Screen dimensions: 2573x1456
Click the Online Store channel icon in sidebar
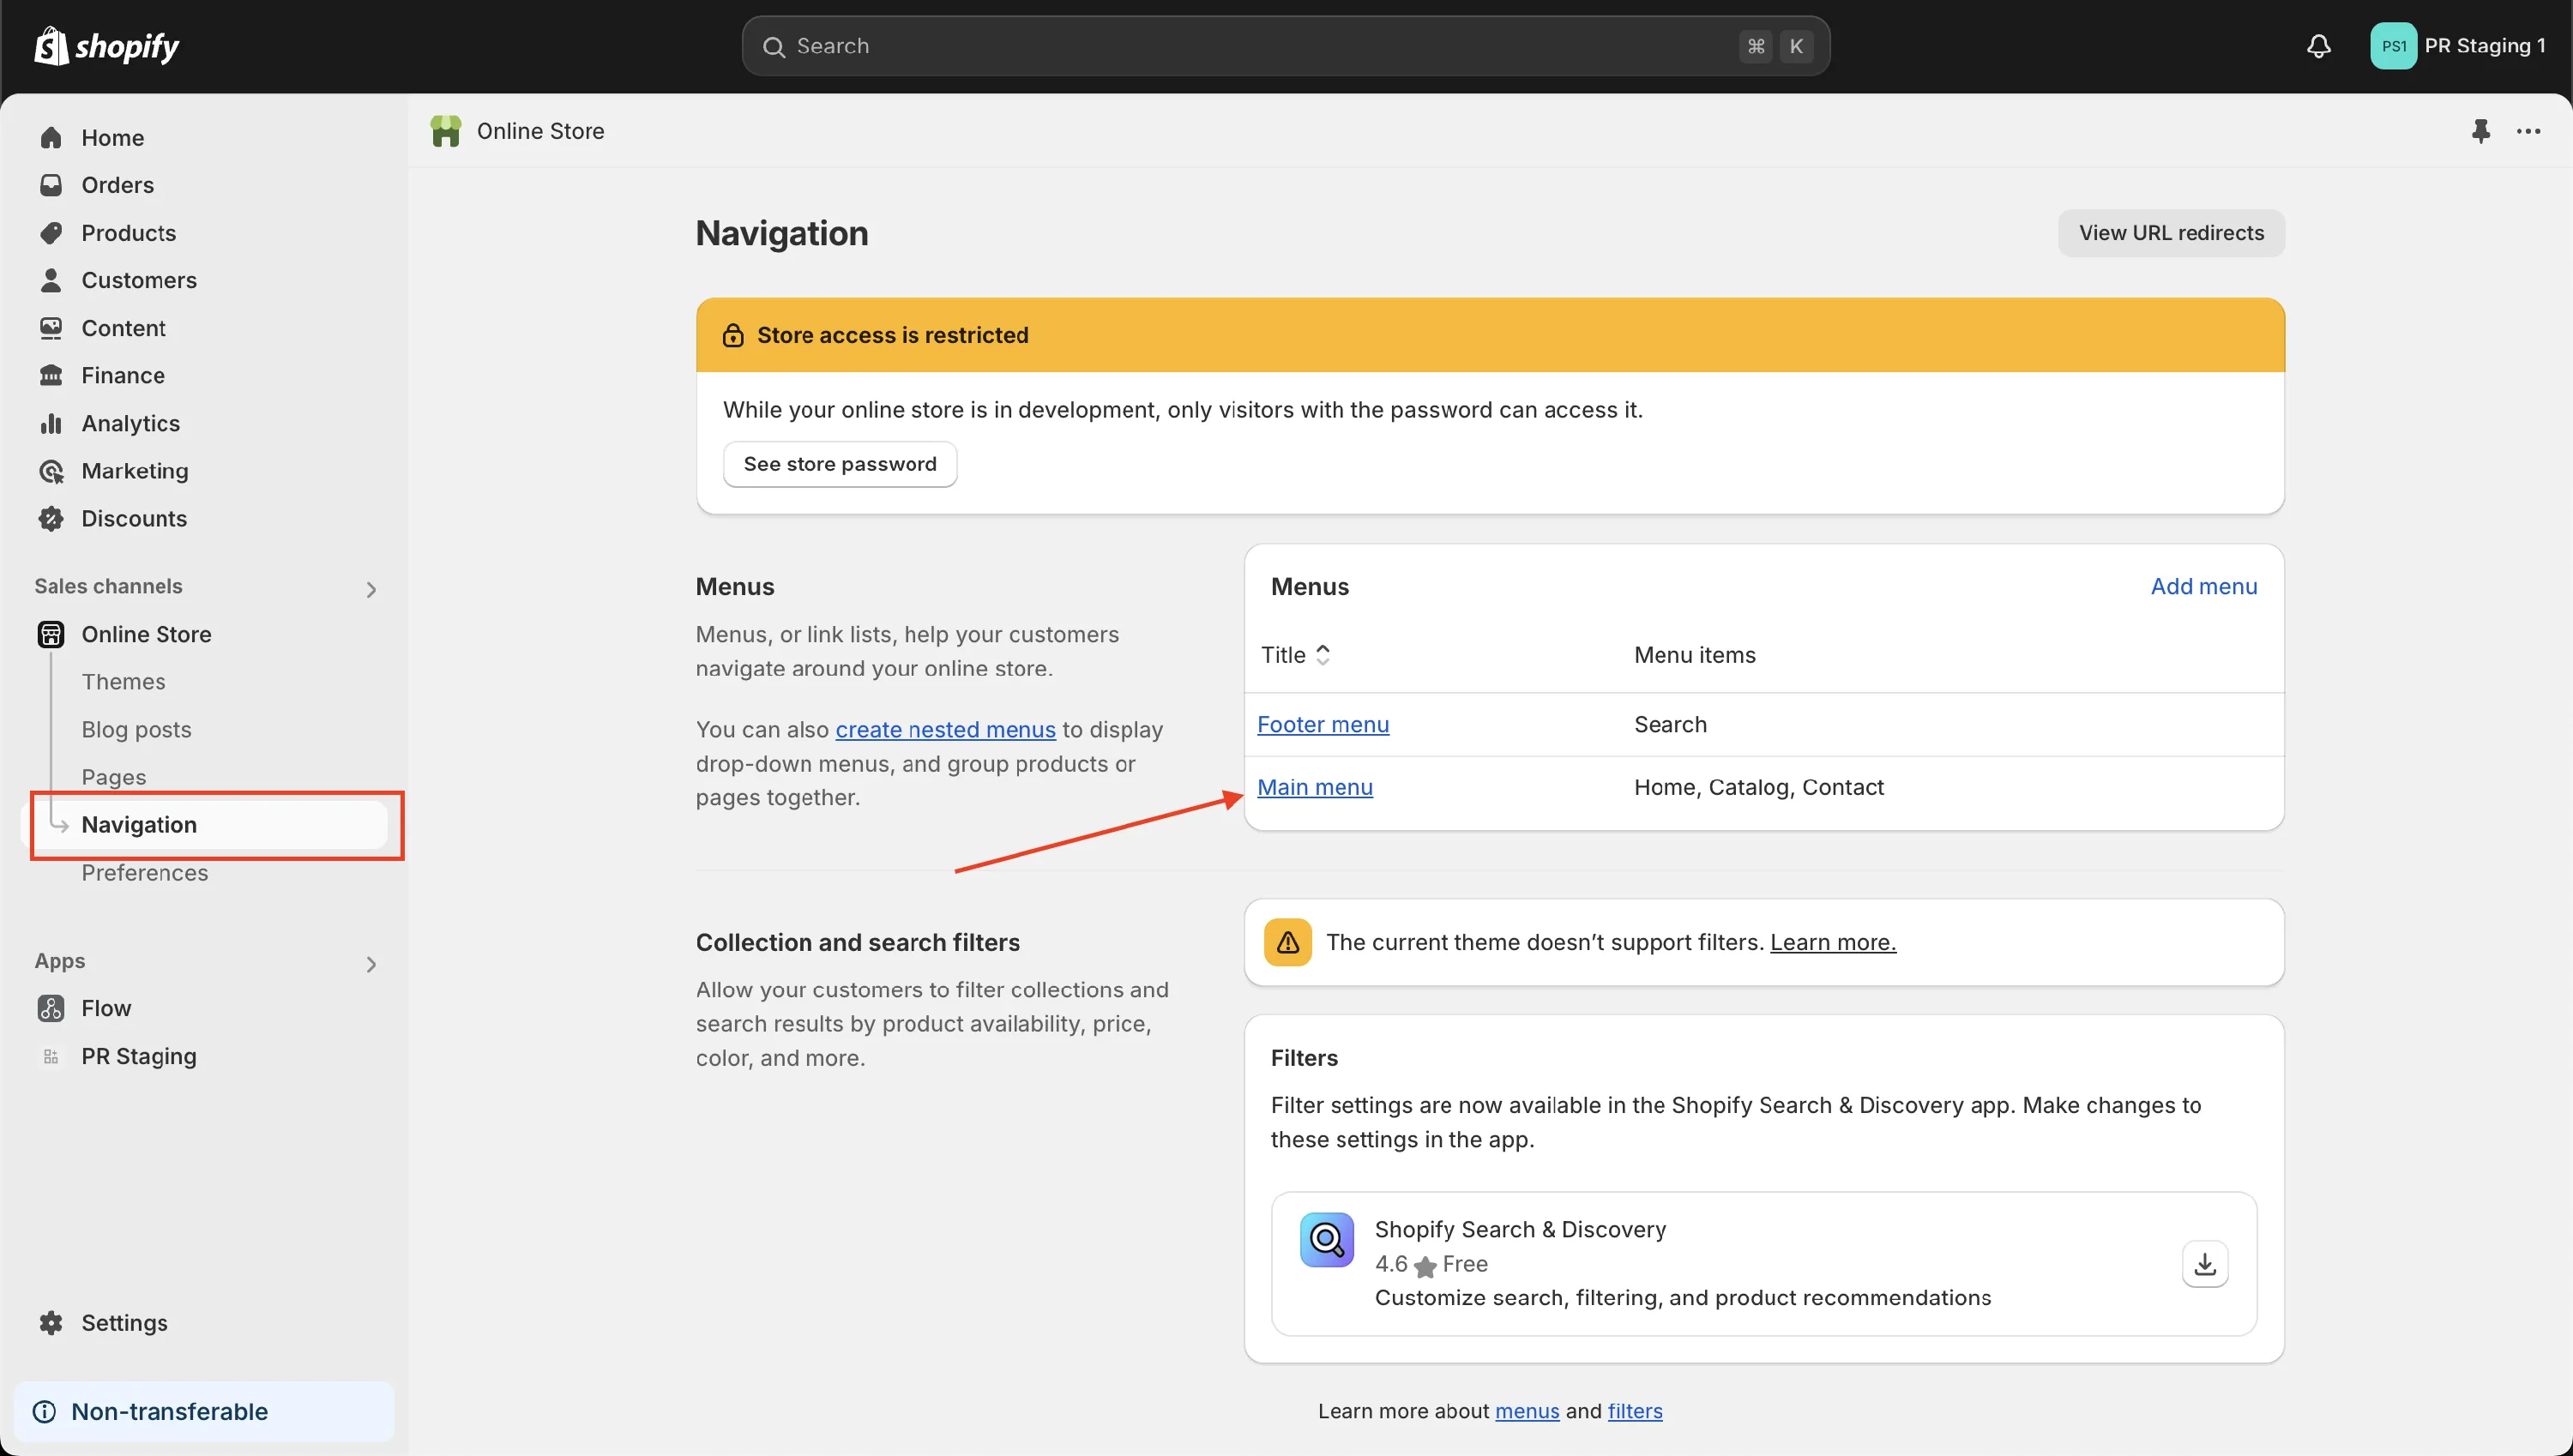51,634
